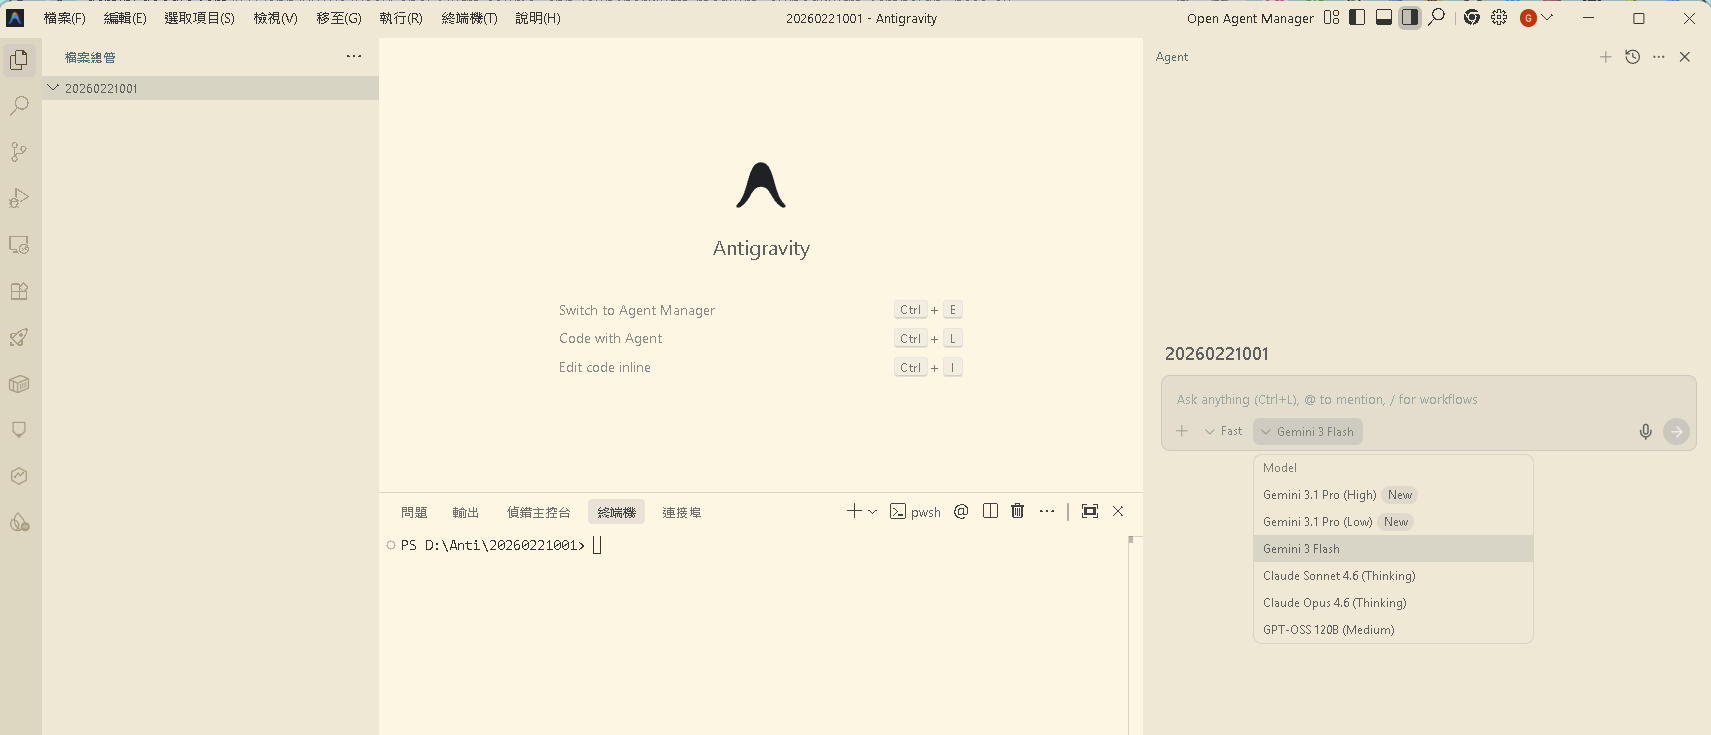Screen dimensions: 1711x735
Task: Open the customize layout icon in title bar
Action: 1331,17
